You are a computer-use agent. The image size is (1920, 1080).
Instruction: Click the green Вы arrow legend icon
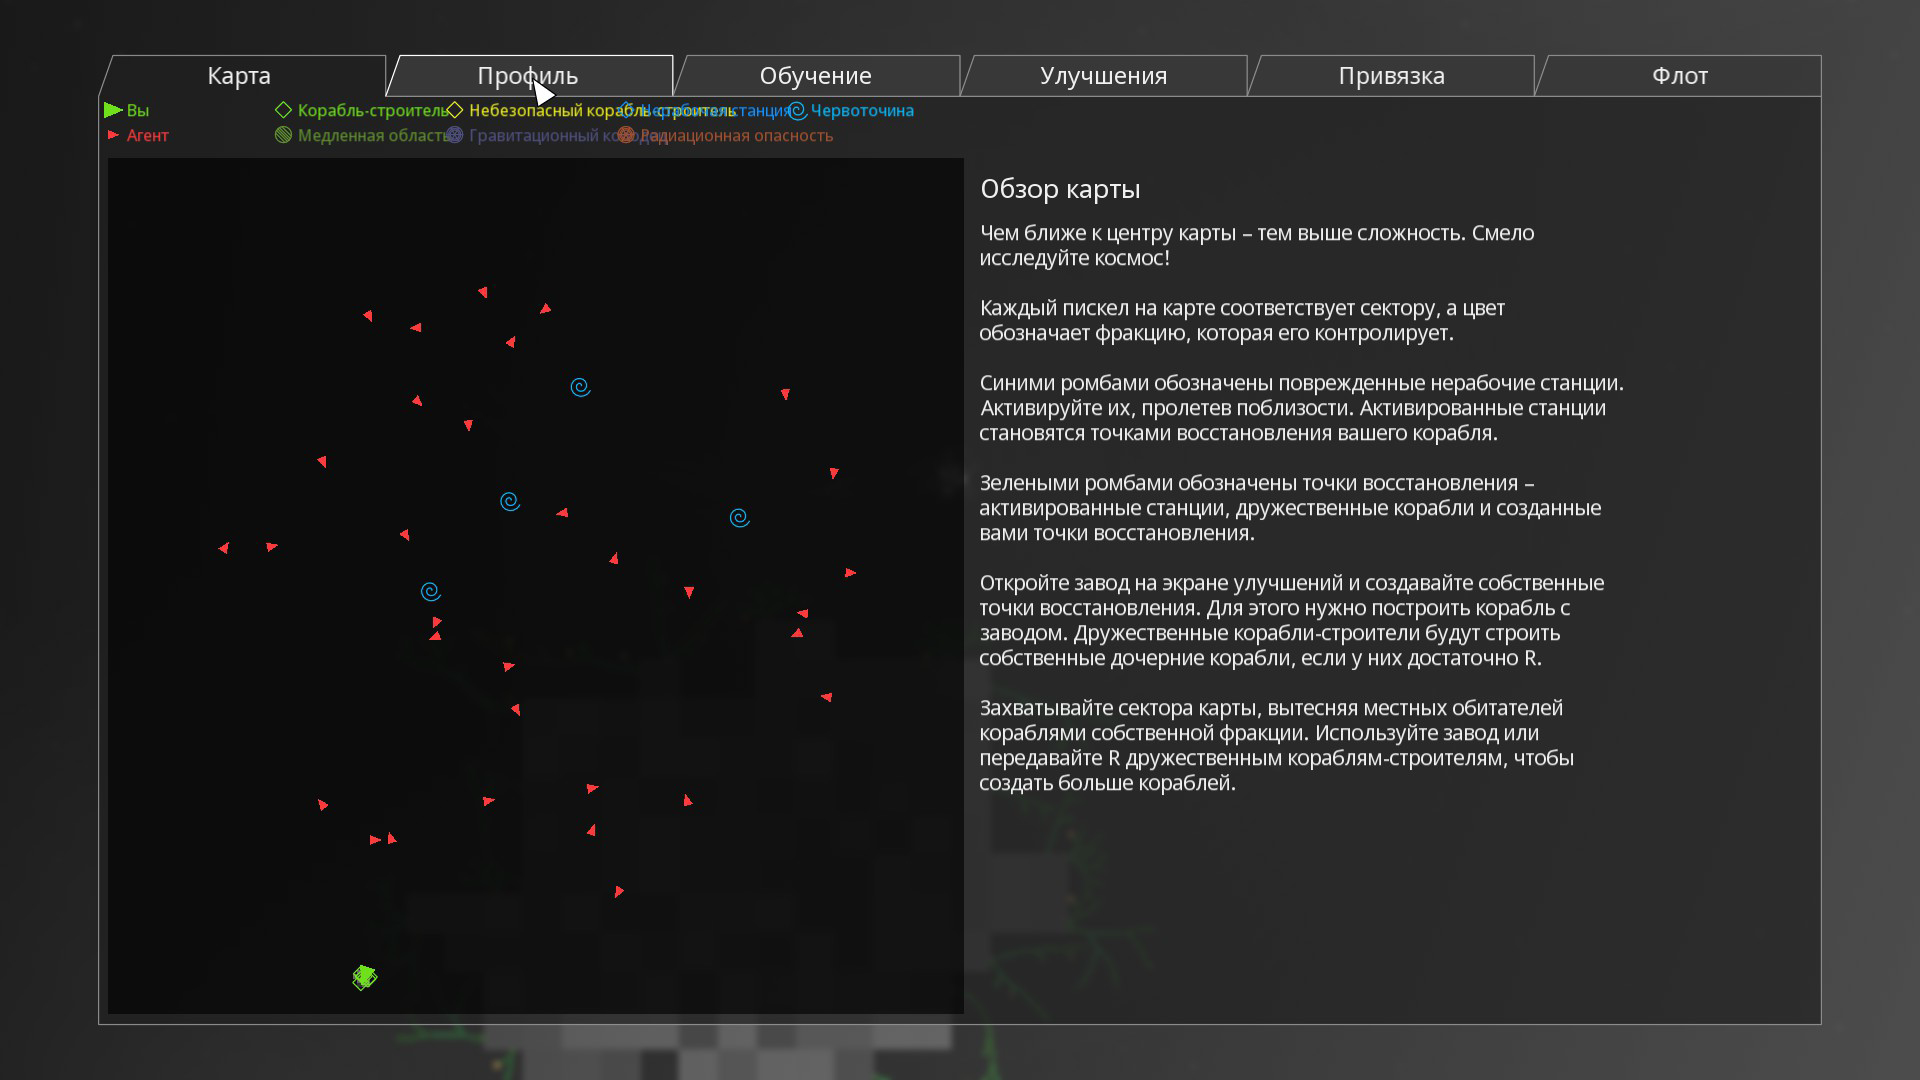pos(113,110)
